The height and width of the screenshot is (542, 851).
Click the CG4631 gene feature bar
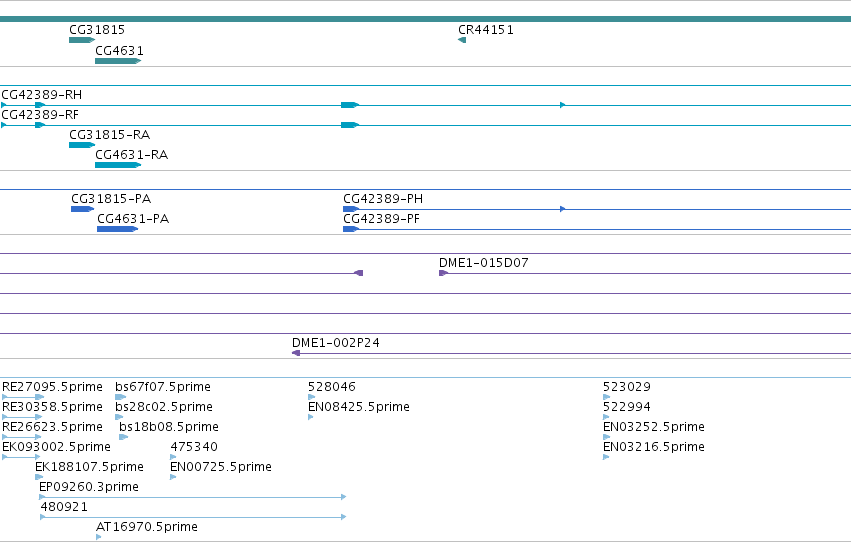[x=118, y=61]
